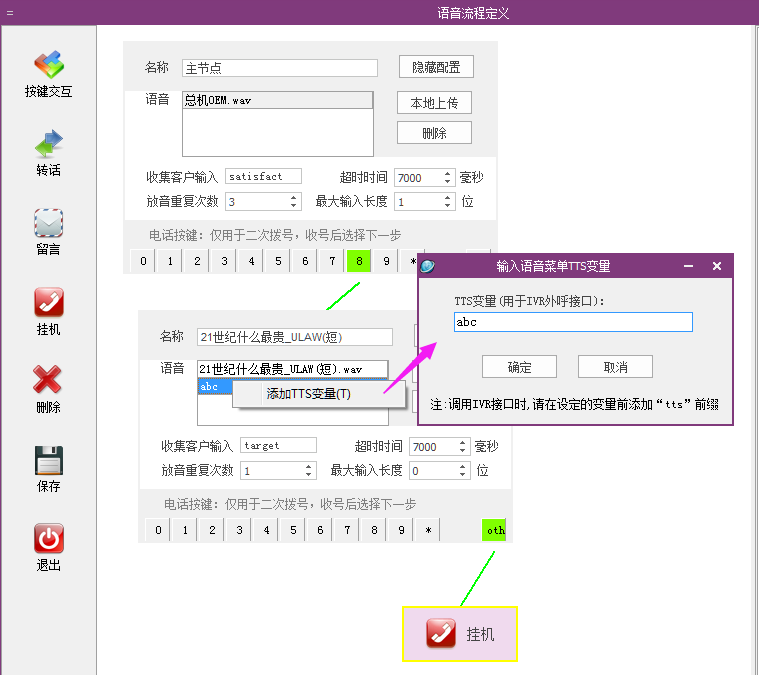The width and height of the screenshot is (759, 675).
Task: Click the 本地上传 upload button
Action: click(x=434, y=103)
